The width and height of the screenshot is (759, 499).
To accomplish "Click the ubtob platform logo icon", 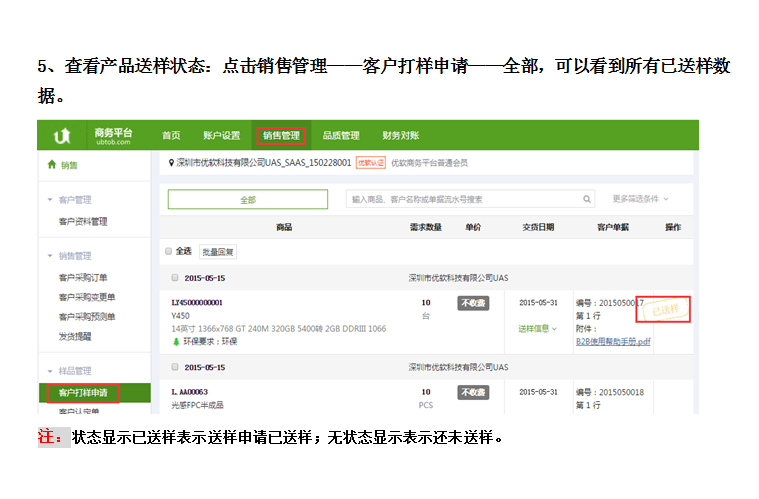I will click(x=62, y=135).
